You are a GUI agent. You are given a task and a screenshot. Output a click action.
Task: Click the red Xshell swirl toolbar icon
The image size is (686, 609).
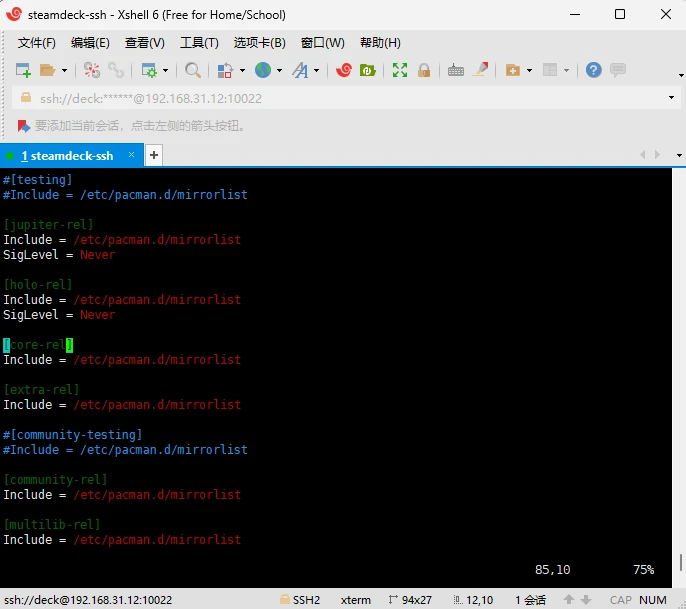(344, 70)
